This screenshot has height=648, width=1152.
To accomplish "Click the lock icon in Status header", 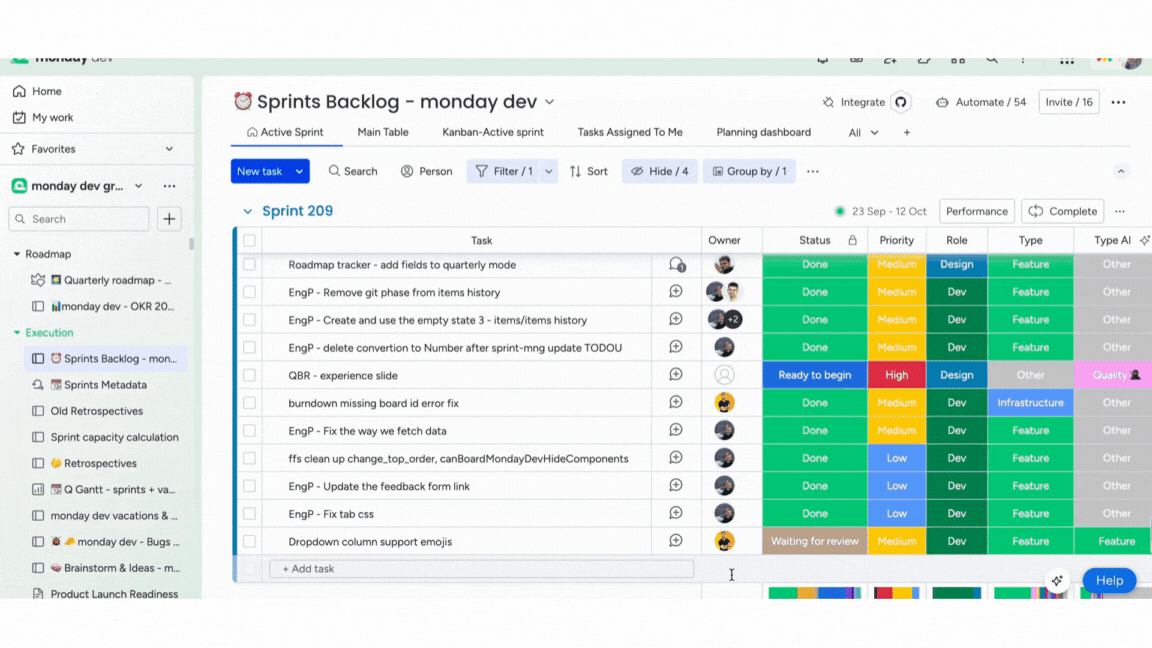I will coord(852,240).
